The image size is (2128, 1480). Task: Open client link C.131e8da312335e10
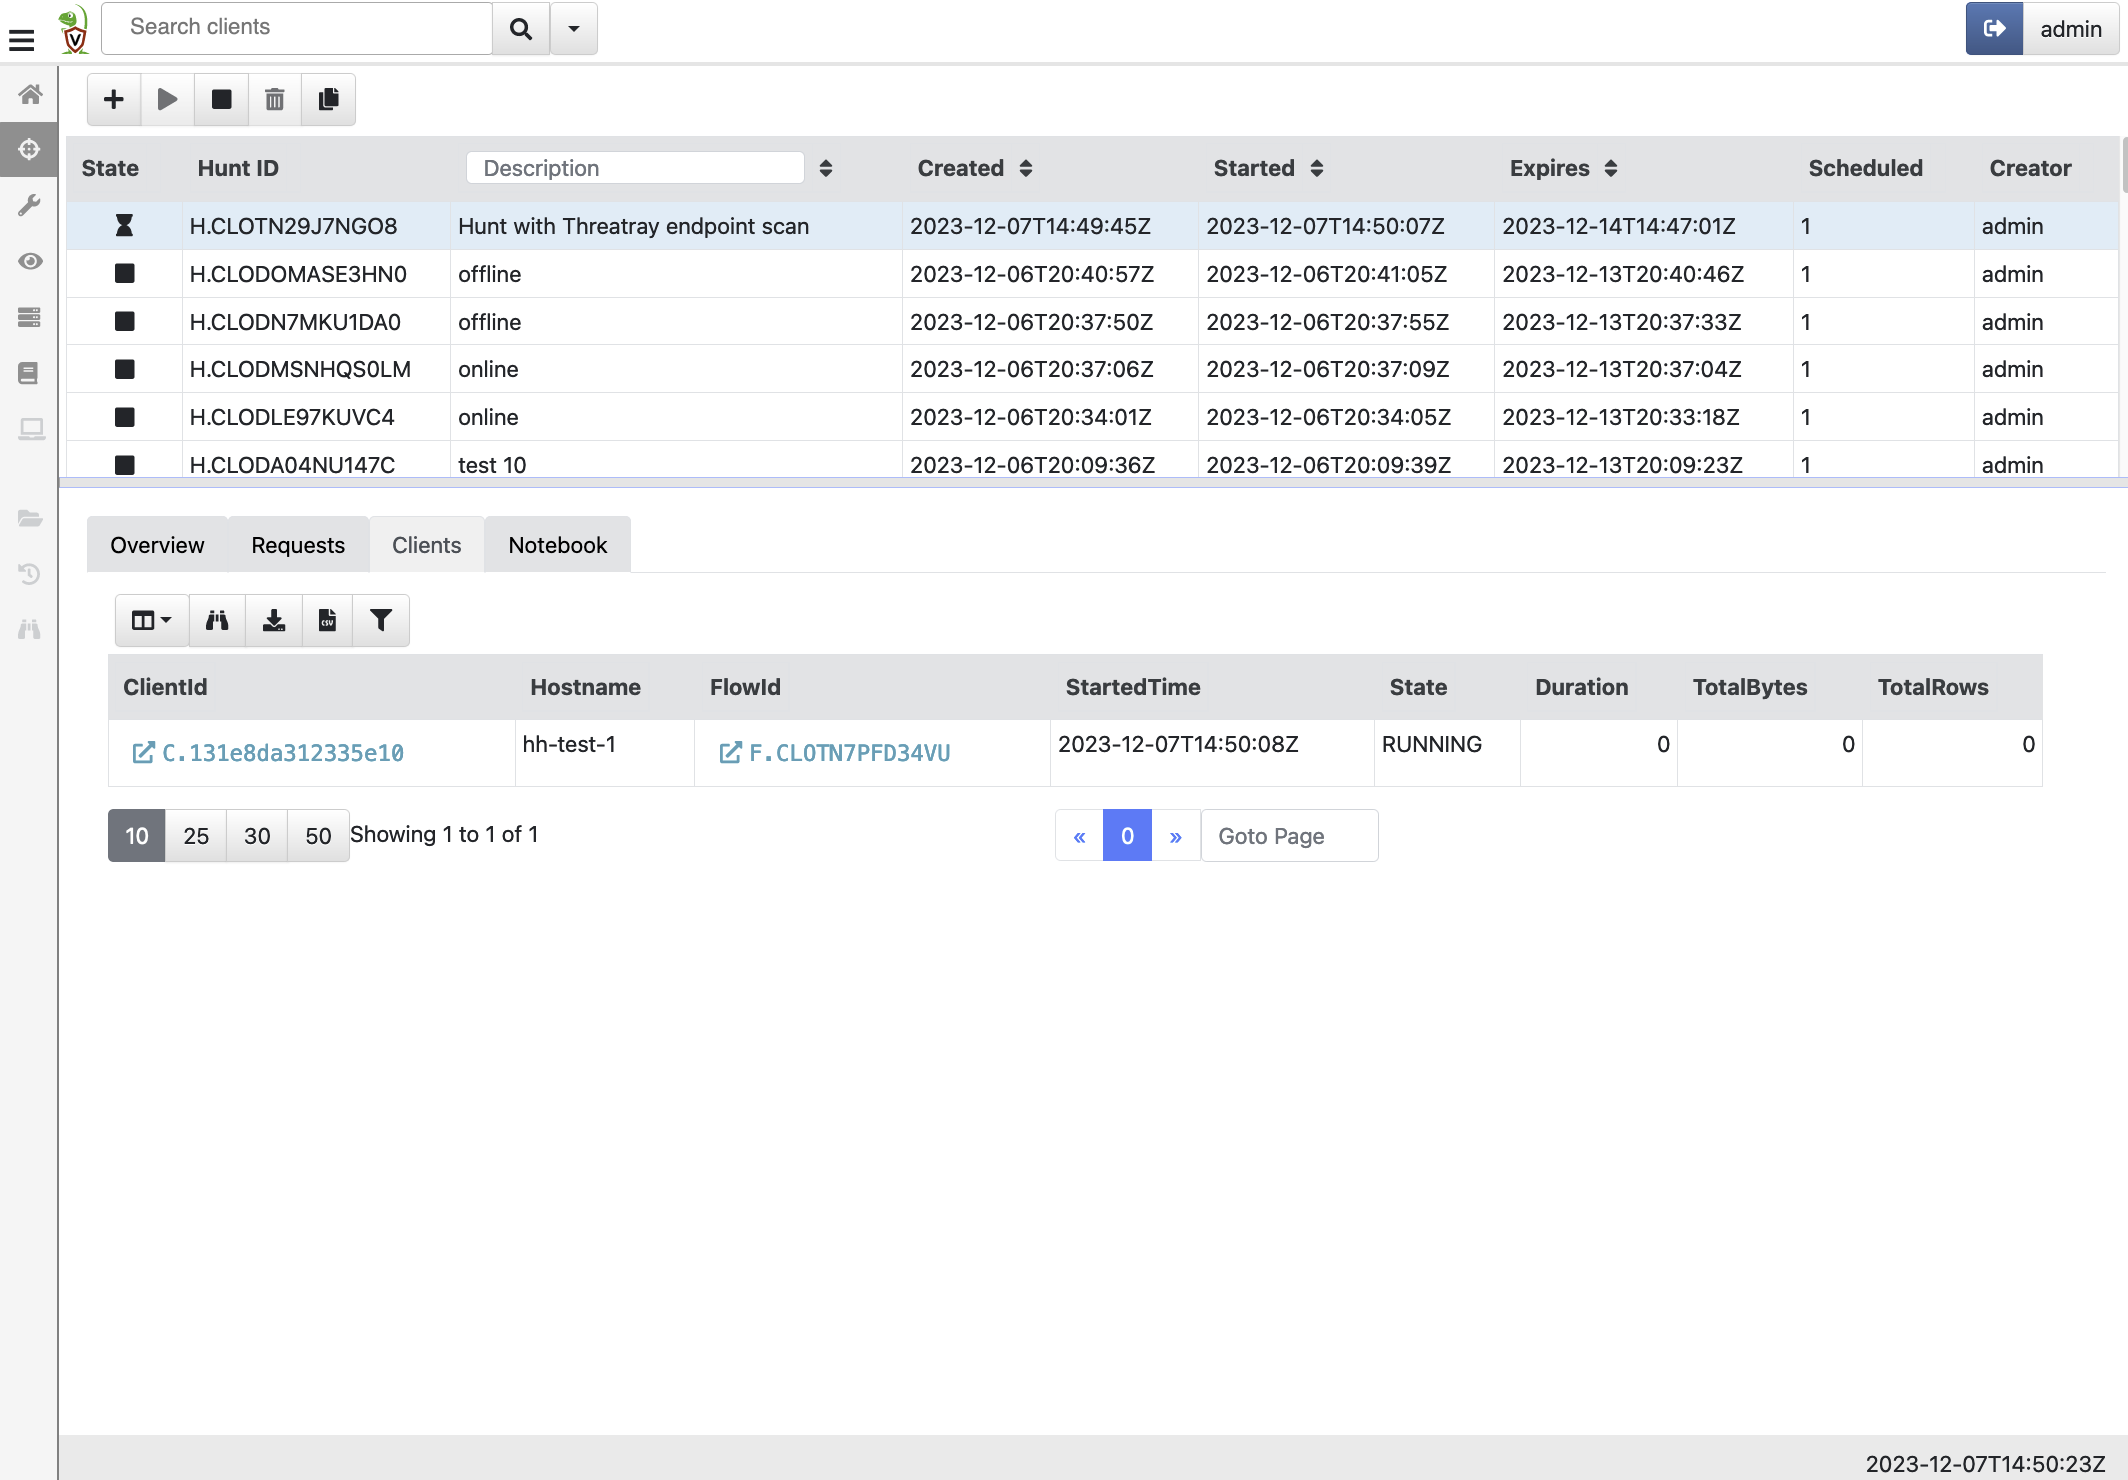tap(268, 753)
